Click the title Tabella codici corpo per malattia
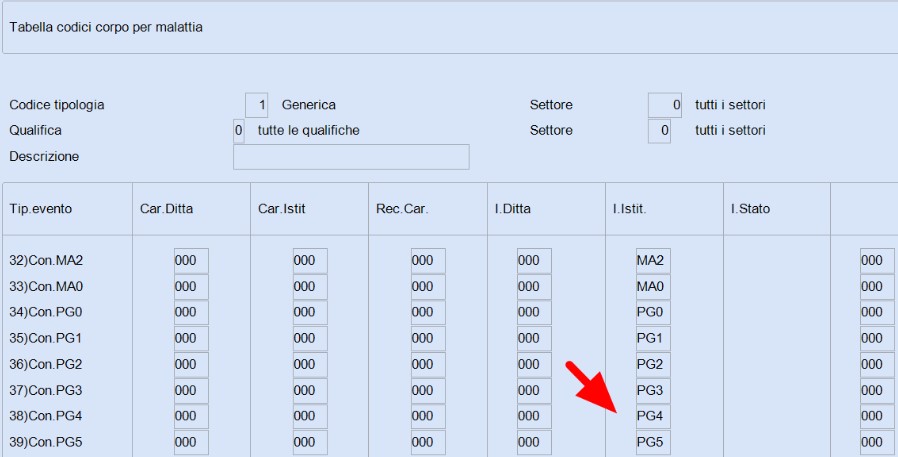898x457 pixels. [106, 27]
